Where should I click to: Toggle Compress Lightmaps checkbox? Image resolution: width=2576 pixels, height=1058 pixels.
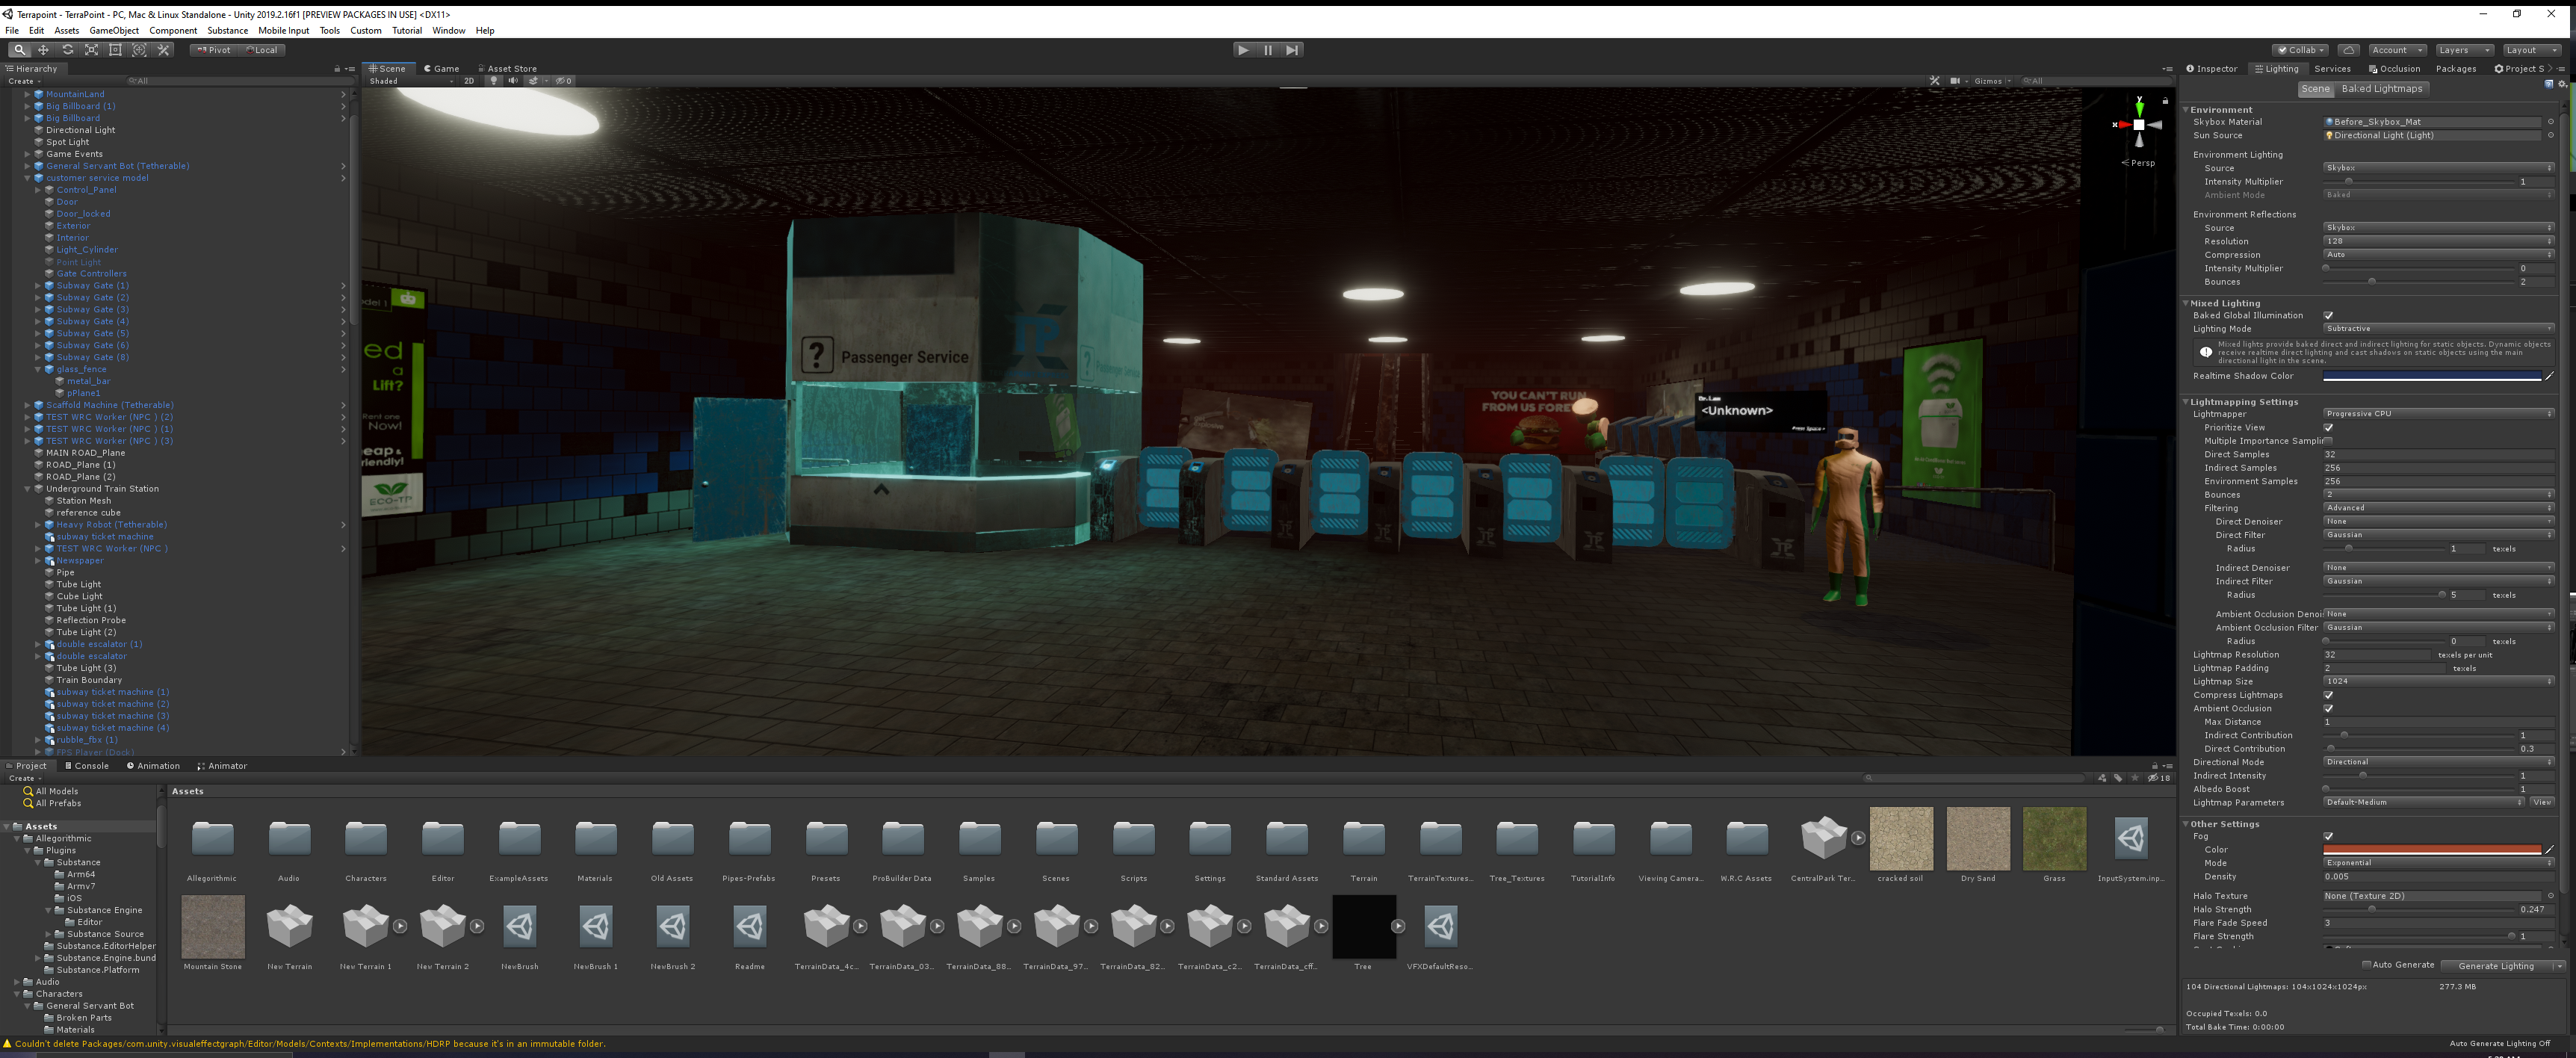(x=2328, y=695)
